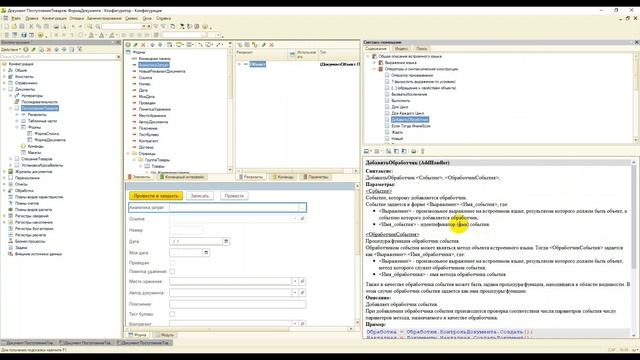Click the save icon in main toolbar
Image resolution: width=640 pixels, height=360 pixels.
click(x=22, y=26)
